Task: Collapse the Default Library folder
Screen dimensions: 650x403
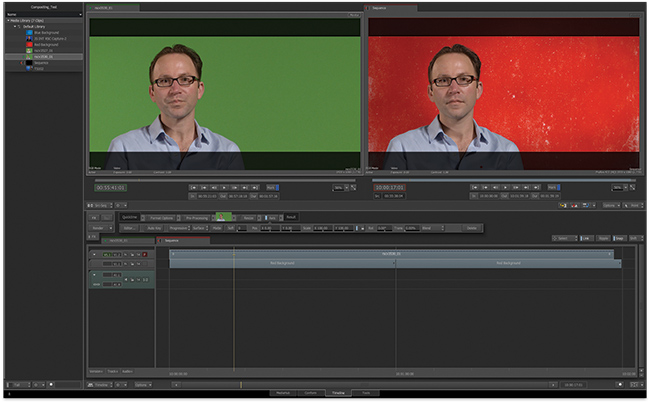Action: 14,27
